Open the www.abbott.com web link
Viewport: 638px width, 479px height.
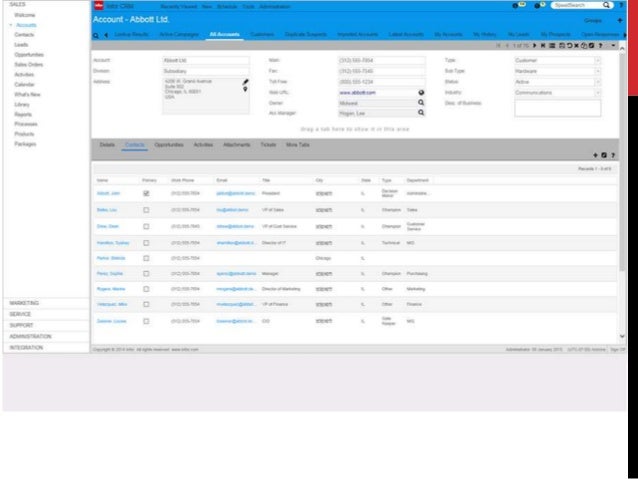click(x=358, y=93)
